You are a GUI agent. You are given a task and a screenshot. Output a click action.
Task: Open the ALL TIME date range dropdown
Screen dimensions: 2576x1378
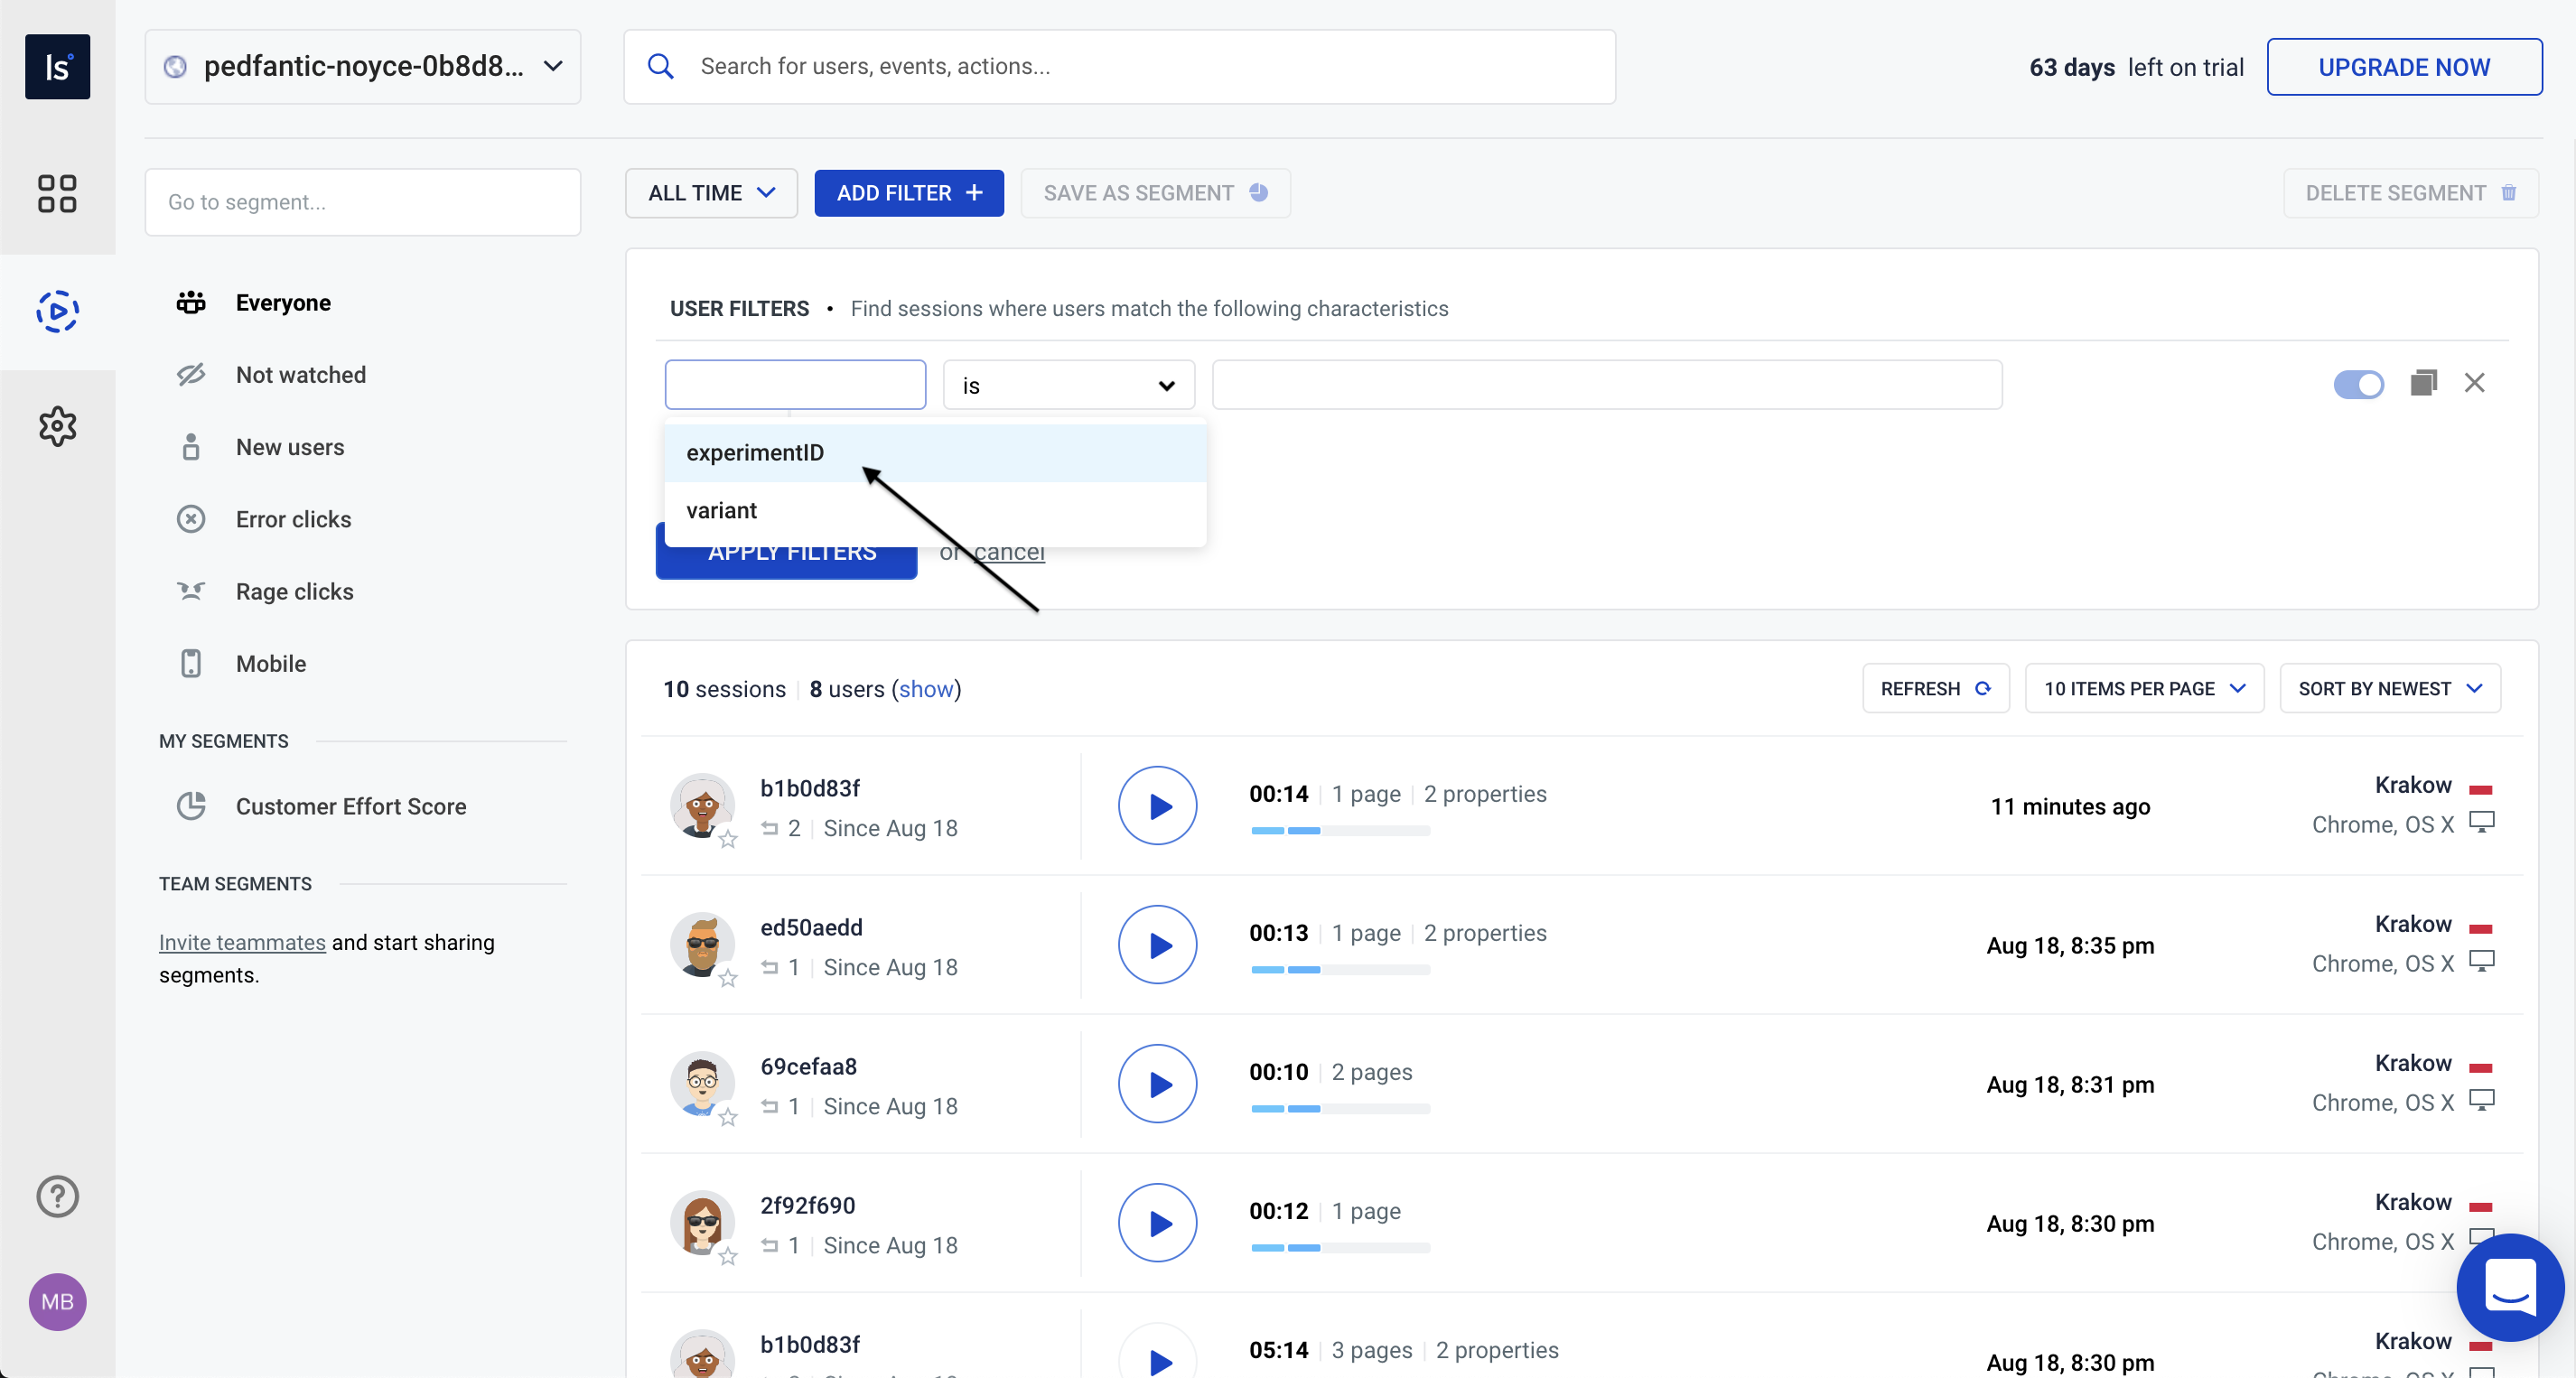click(711, 193)
